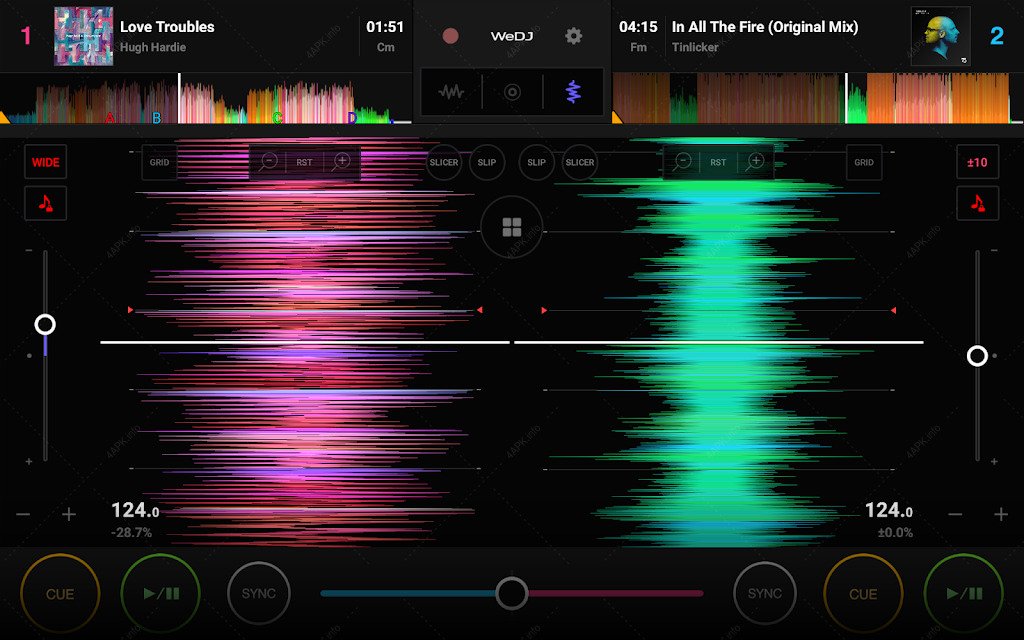1024x640 pixels.
Task: Change the WIDE tempo range on deck 1
Action: coord(46,162)
